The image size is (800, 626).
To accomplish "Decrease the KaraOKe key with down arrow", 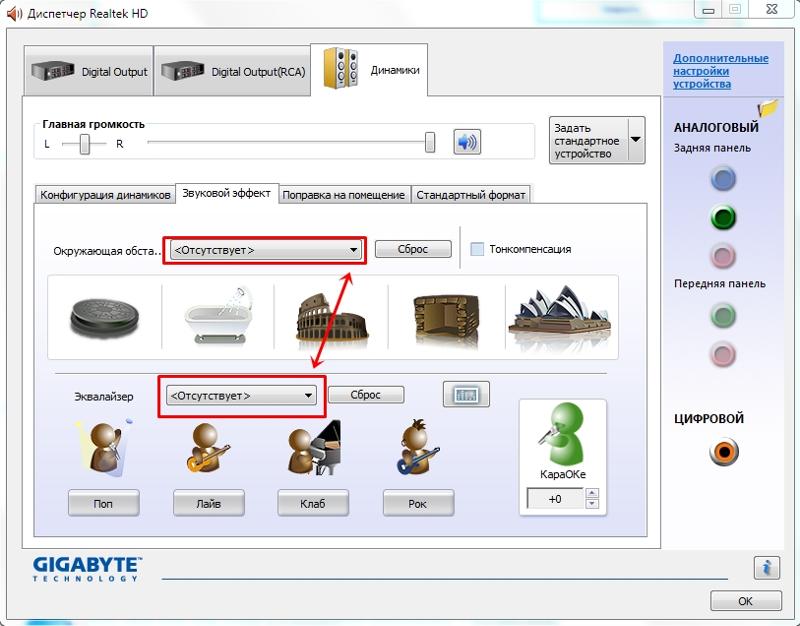I will pos(592,504).
